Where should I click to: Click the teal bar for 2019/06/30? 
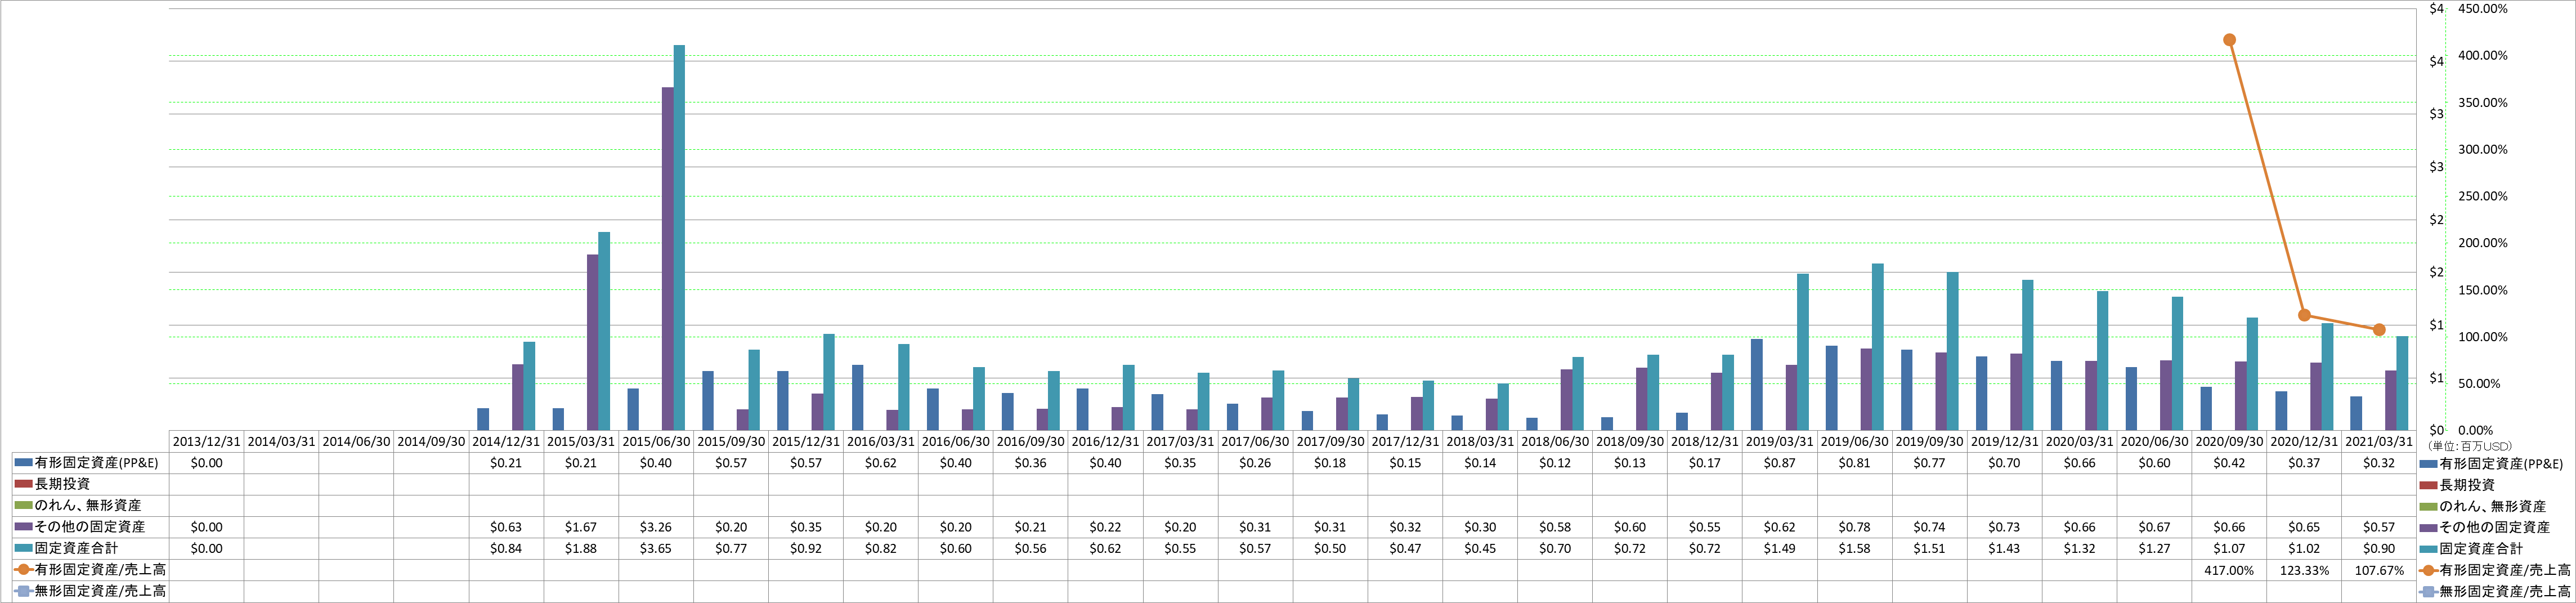click(1878, 347)
